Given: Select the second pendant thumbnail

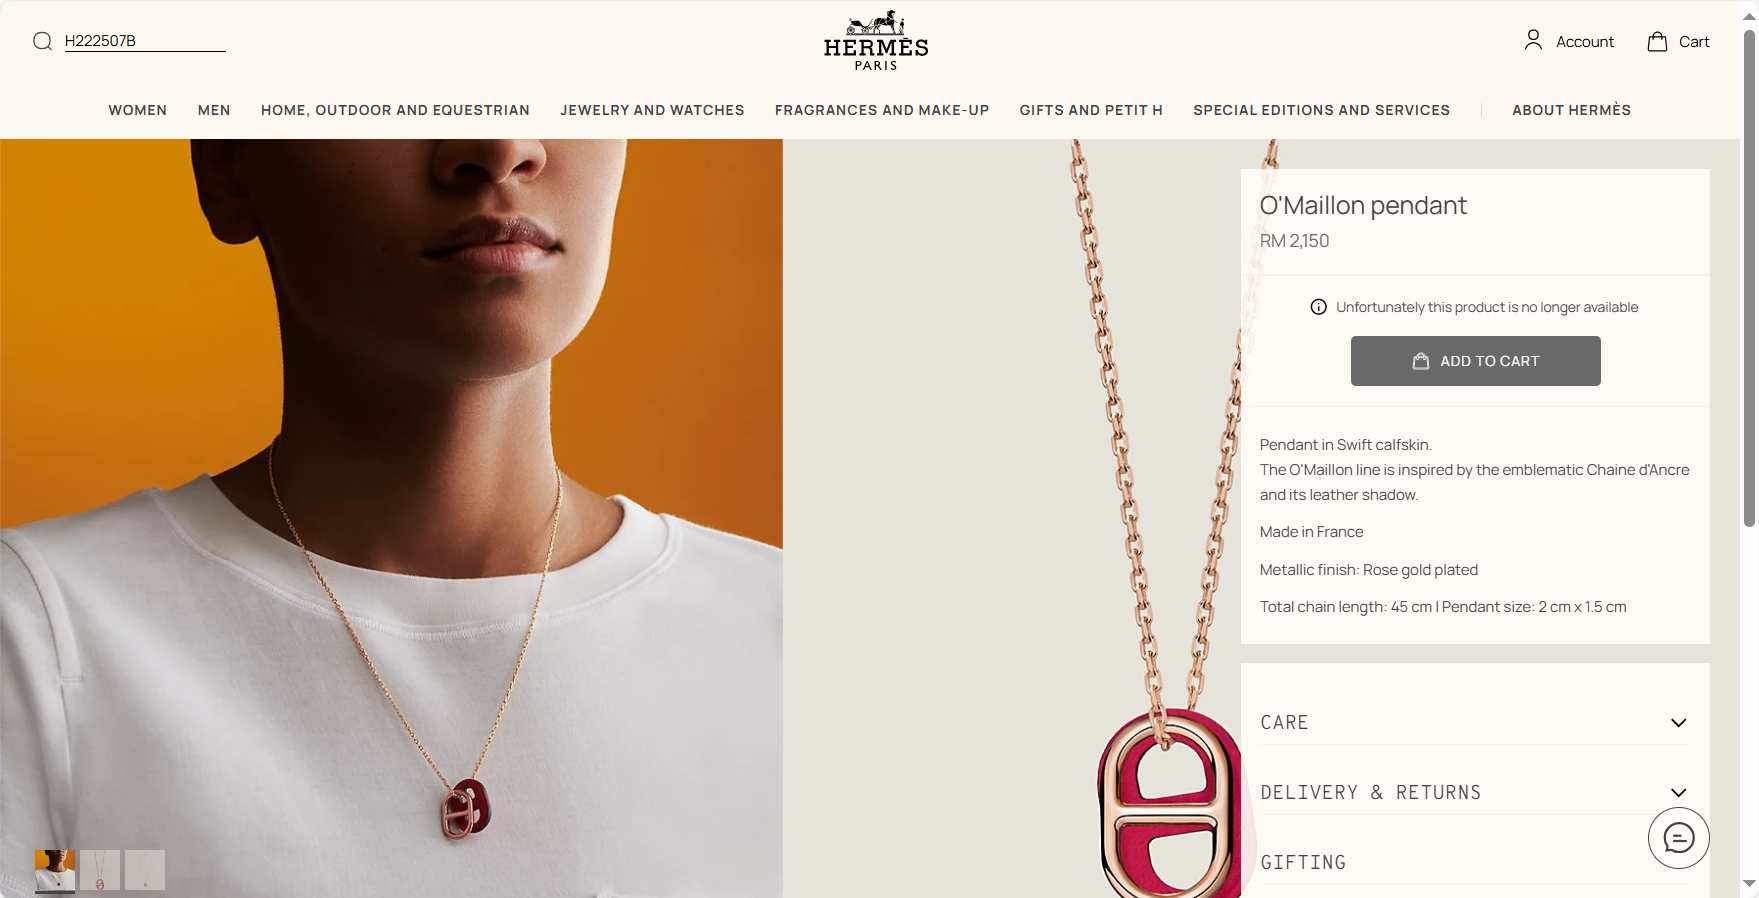Looking at the screenshot, I should pyautogui.click(x=100, y=870).
